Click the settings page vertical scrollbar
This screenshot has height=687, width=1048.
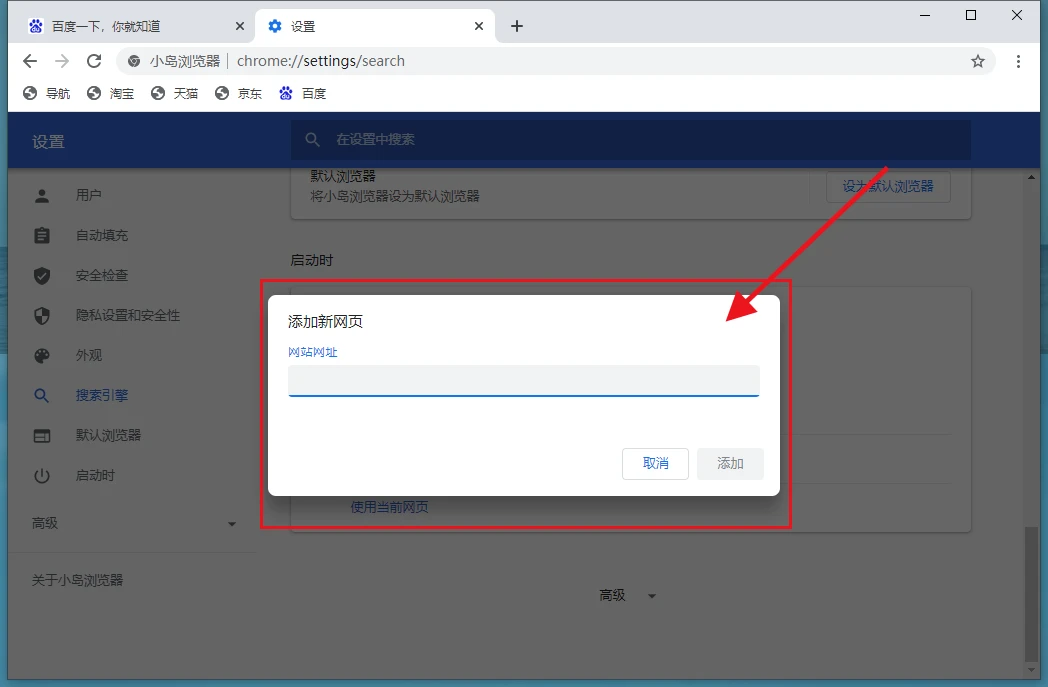1031,595
